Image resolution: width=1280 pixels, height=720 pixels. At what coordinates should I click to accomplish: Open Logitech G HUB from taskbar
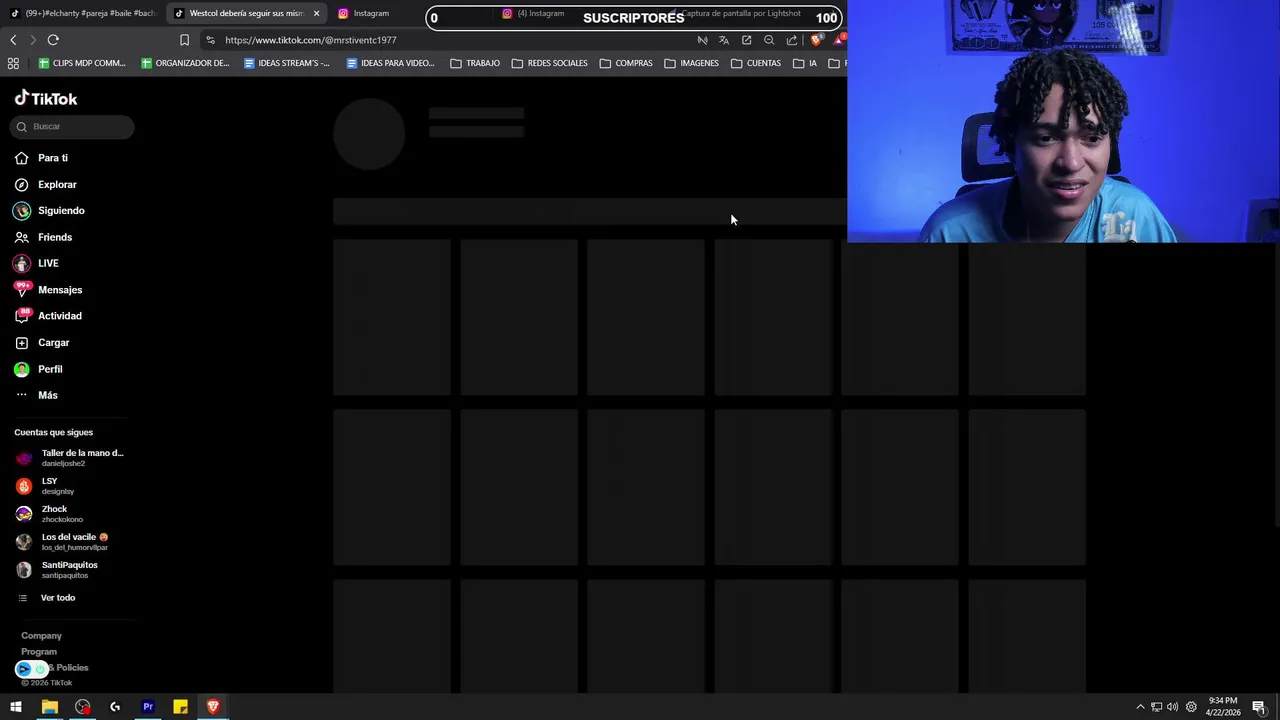coord(115,707)
